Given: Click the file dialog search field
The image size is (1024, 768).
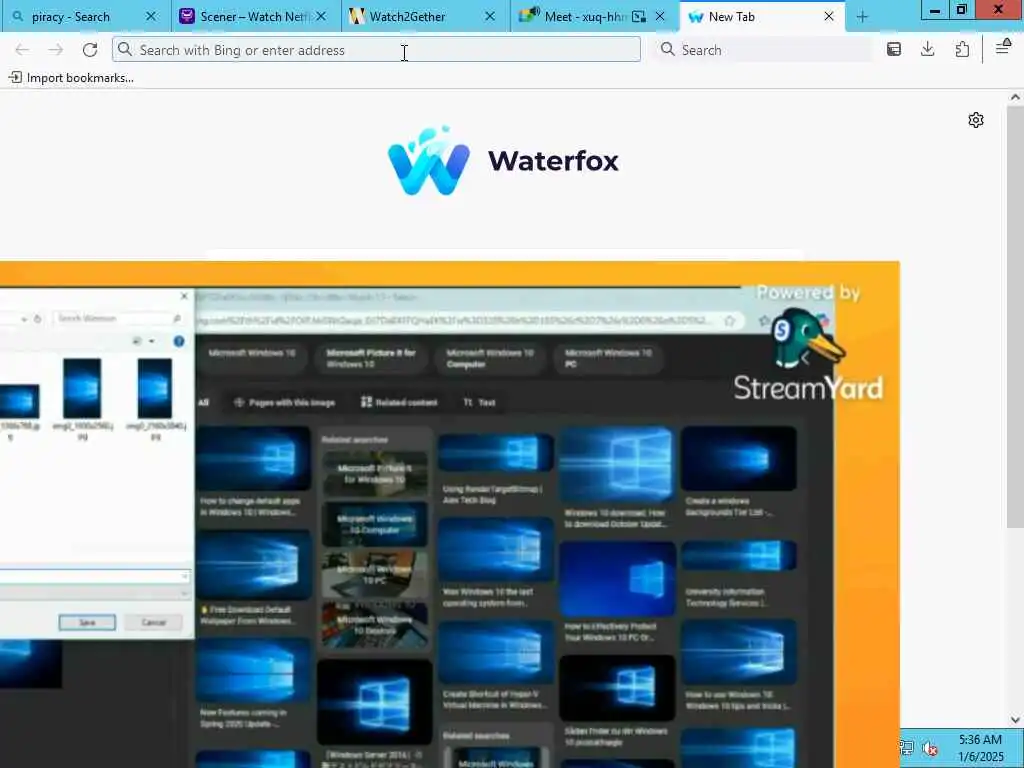Looking at the screenshot, I should (x=116, y=318).
